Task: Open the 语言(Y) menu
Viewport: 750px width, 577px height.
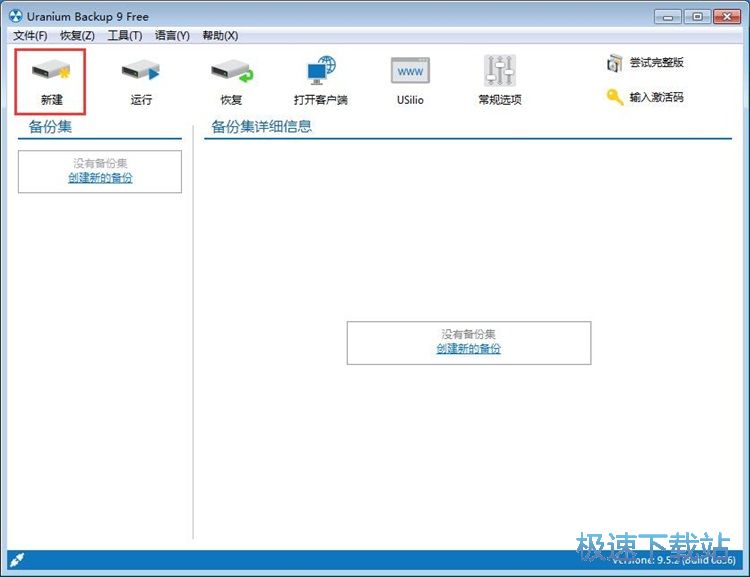Action: click(172, 35)
